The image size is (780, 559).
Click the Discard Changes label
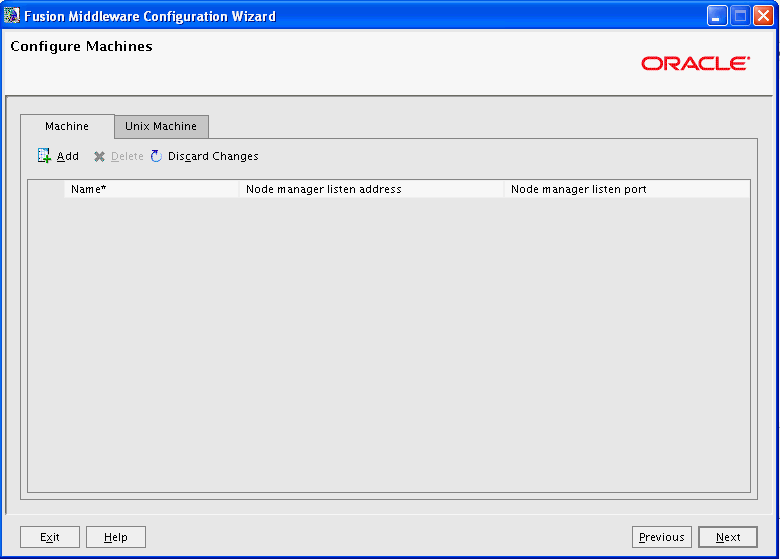click(x=213, y=156)
